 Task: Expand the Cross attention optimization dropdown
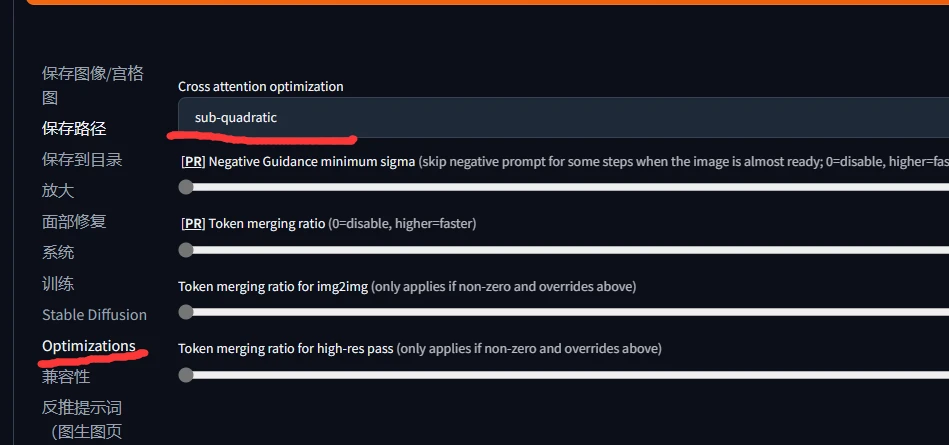tap(563, 117)
